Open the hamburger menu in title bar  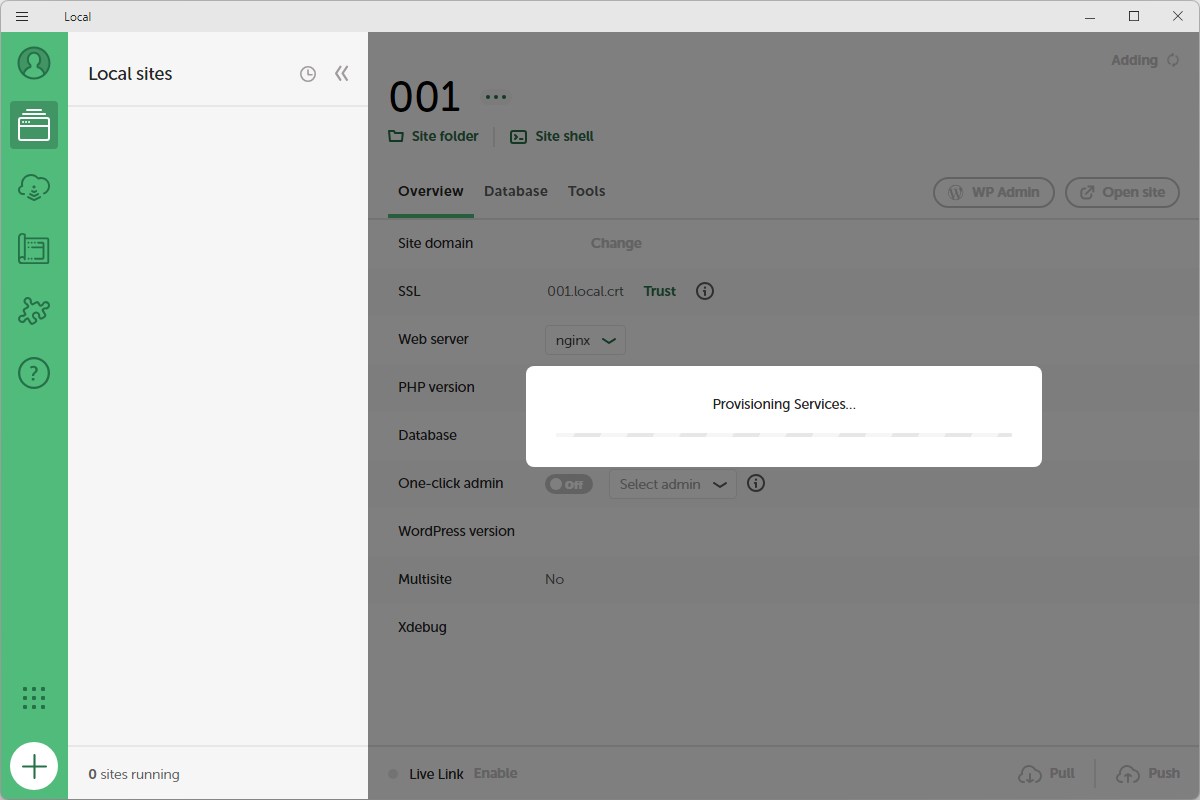tap(22, 16)
